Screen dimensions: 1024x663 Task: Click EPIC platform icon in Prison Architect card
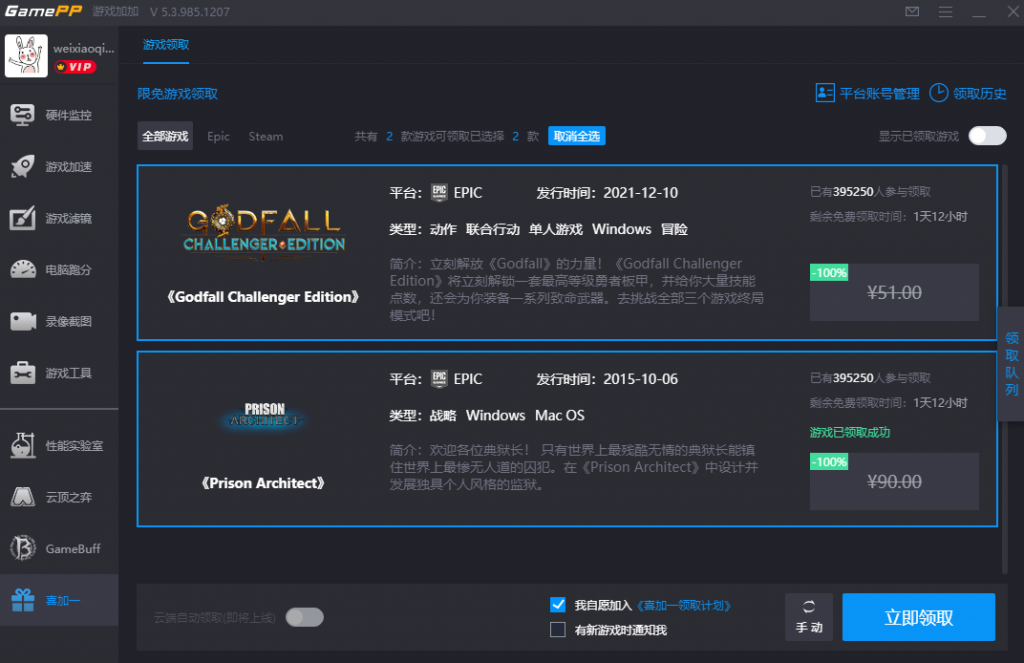(x=439, y=379)
